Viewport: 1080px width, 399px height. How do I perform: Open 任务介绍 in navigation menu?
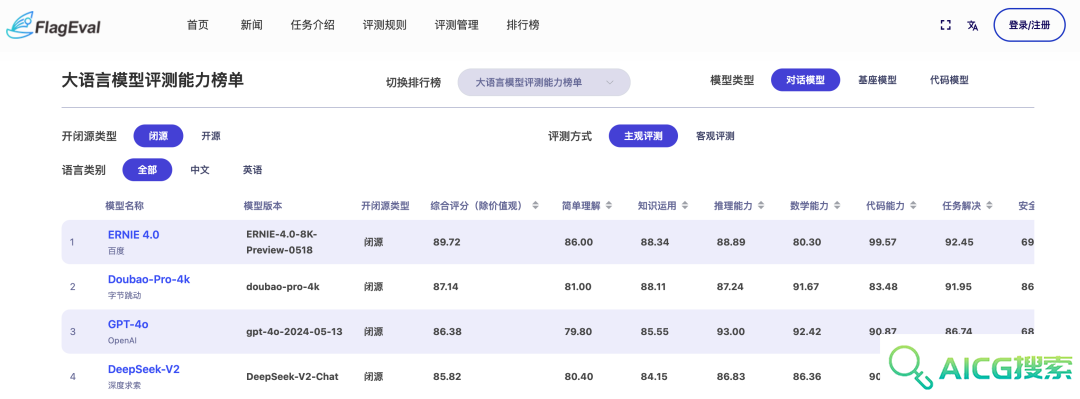click(313, 25)
